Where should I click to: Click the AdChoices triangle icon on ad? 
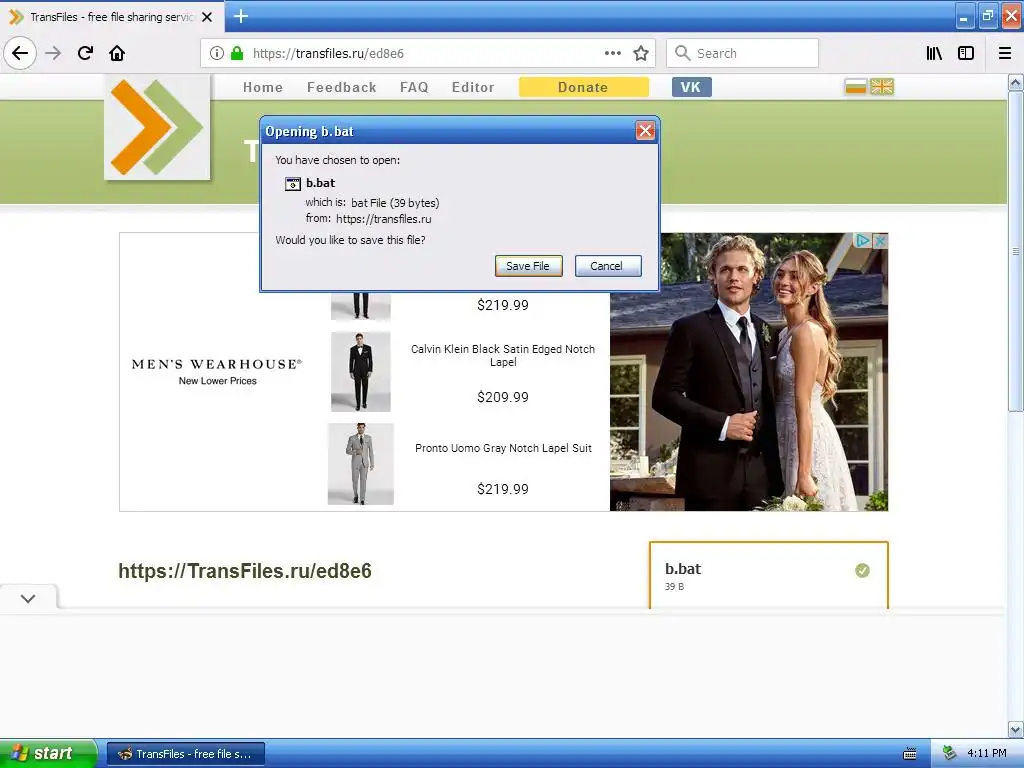pos(863,240)
